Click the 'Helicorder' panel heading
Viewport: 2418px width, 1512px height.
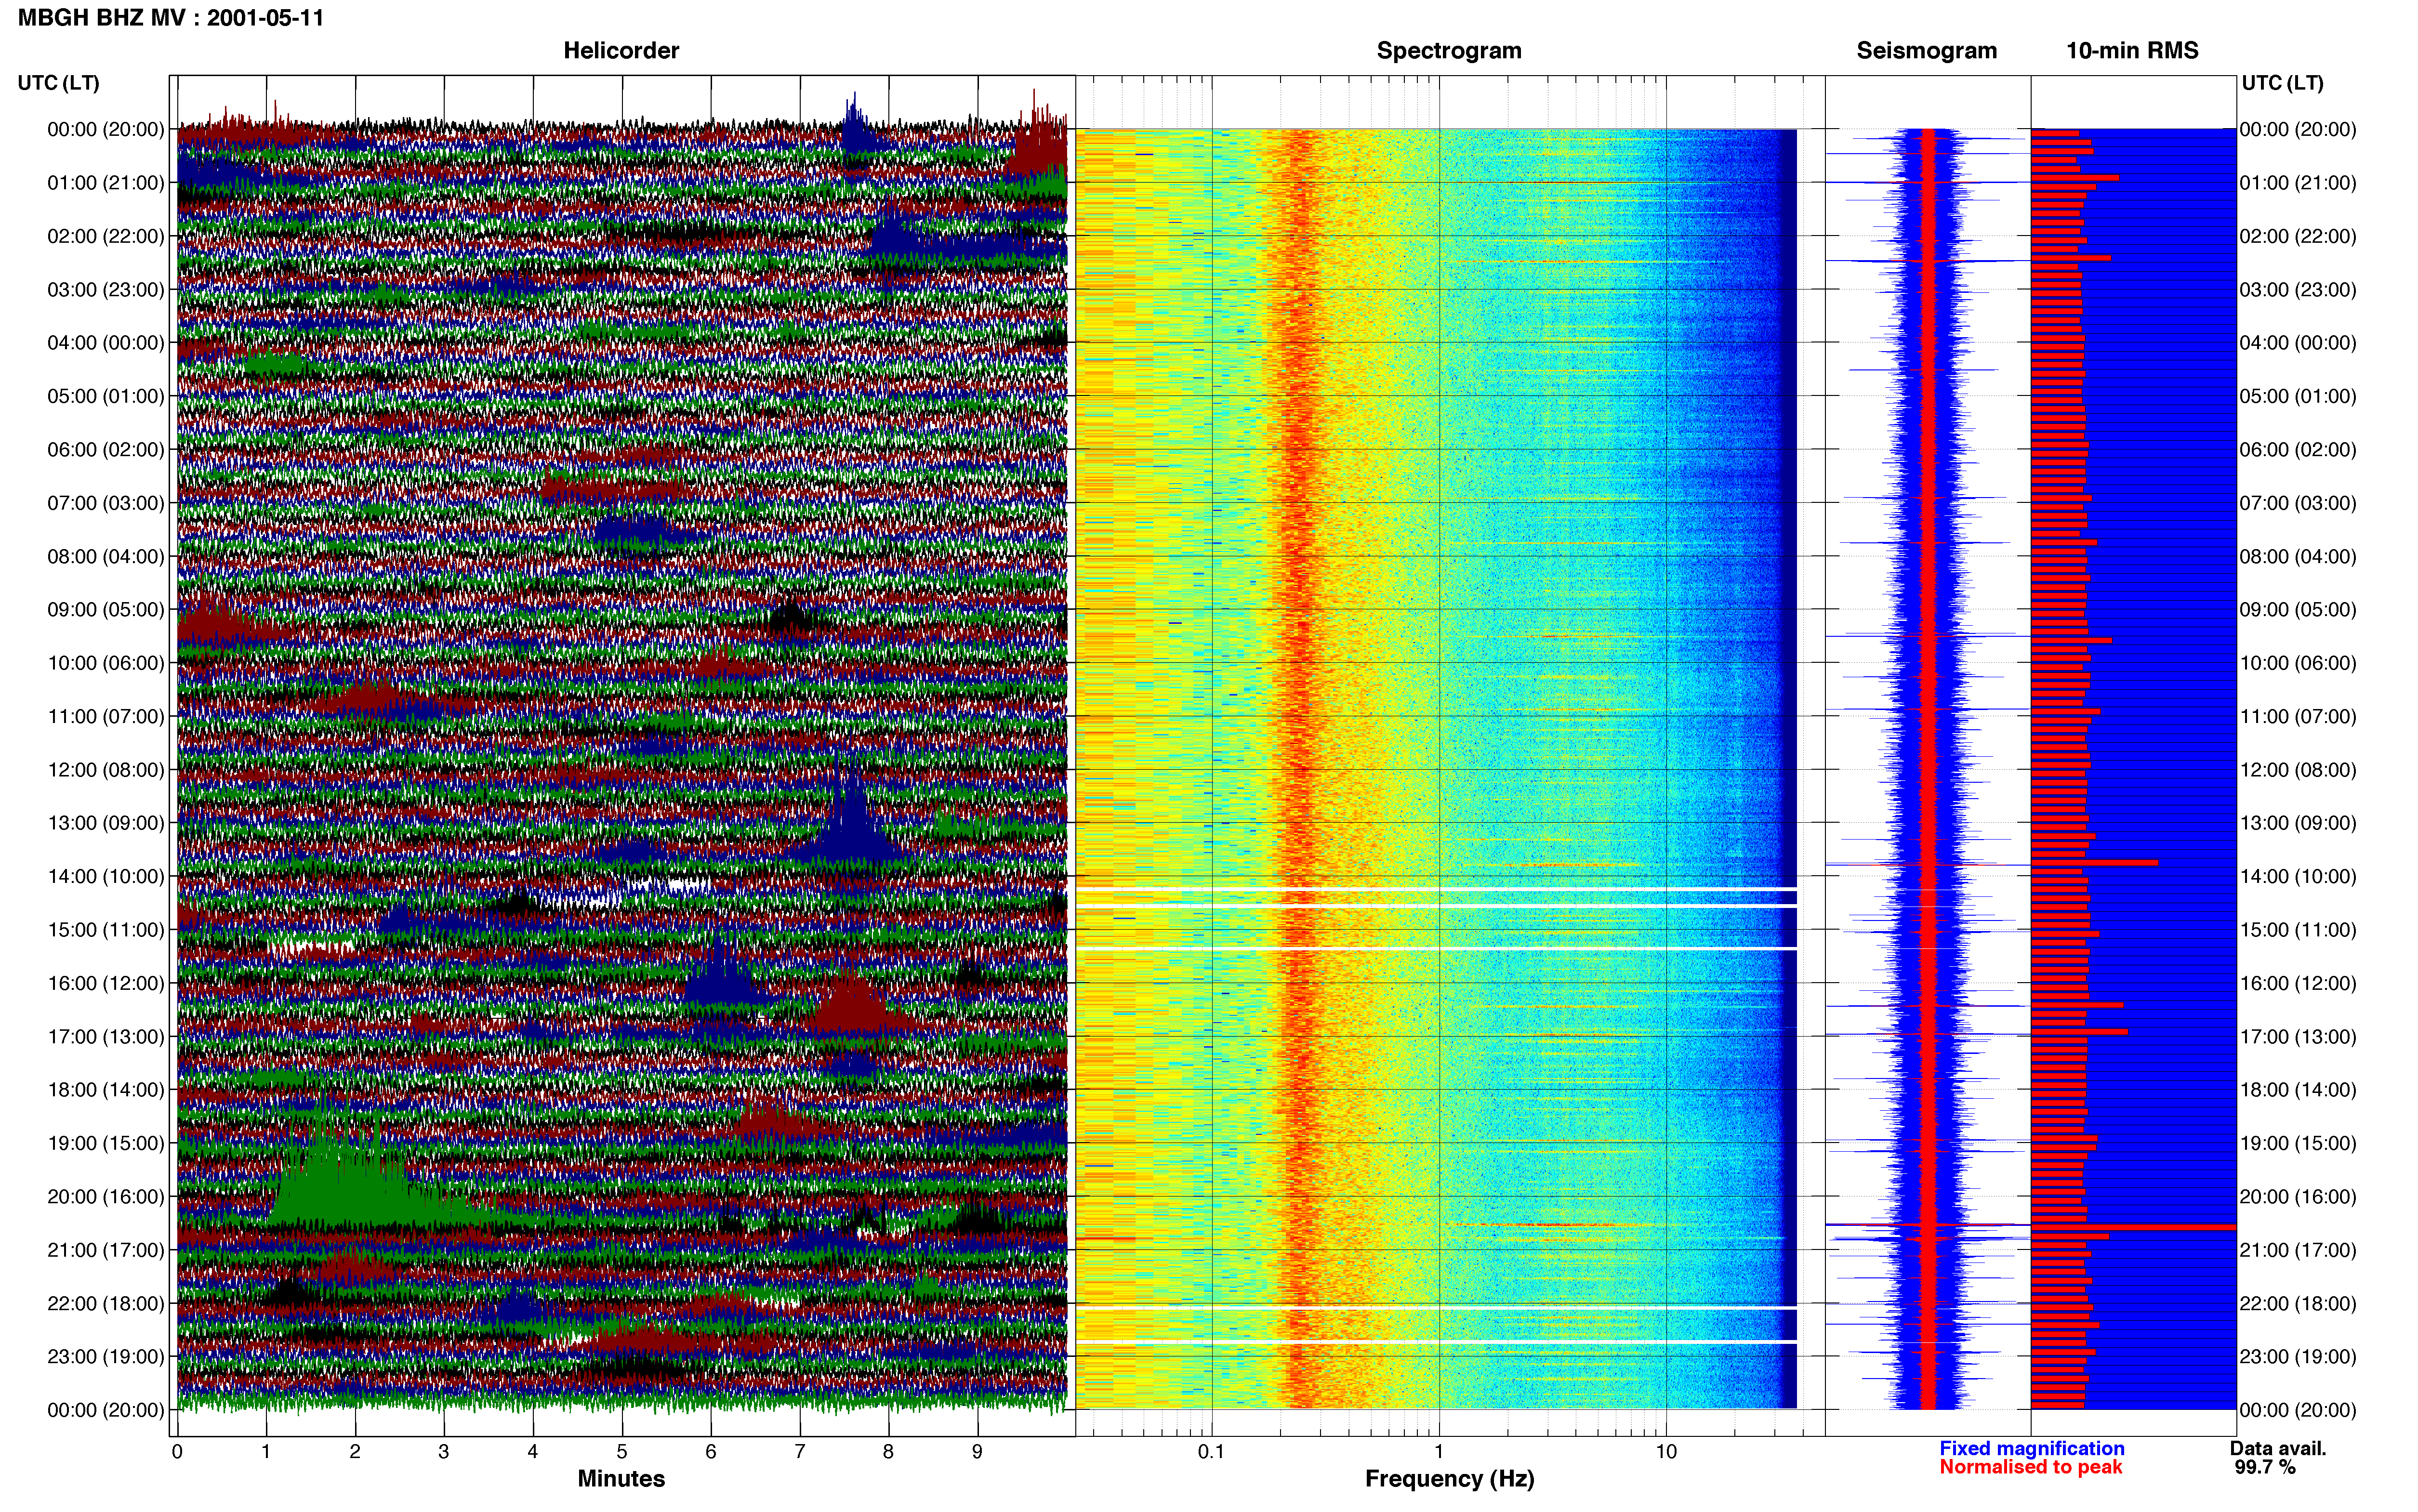point(621,50)
